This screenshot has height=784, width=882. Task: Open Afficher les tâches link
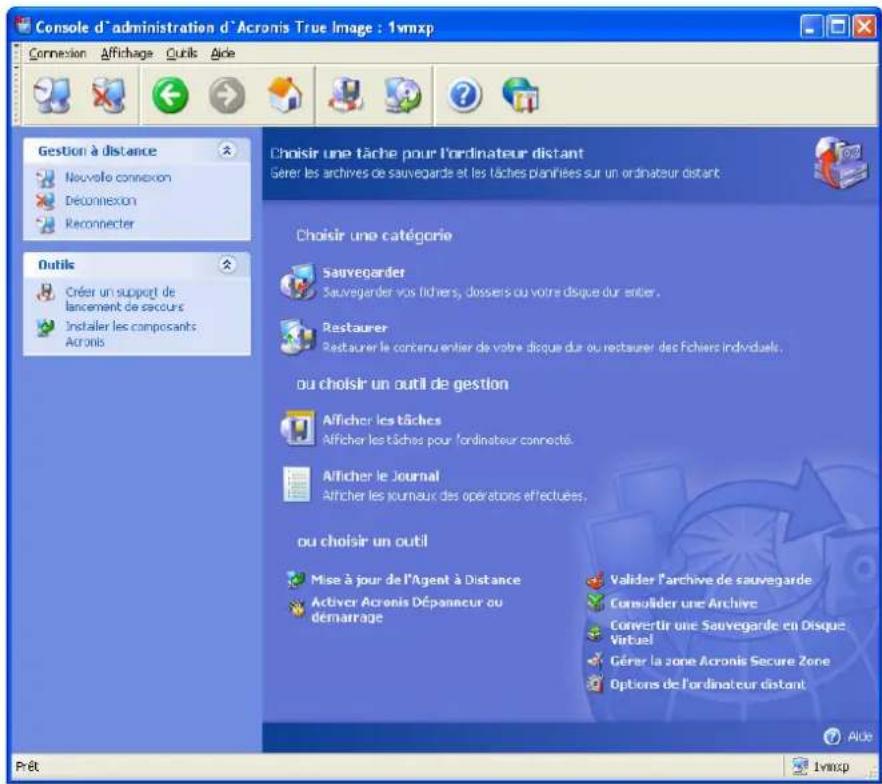coord(382,420)
